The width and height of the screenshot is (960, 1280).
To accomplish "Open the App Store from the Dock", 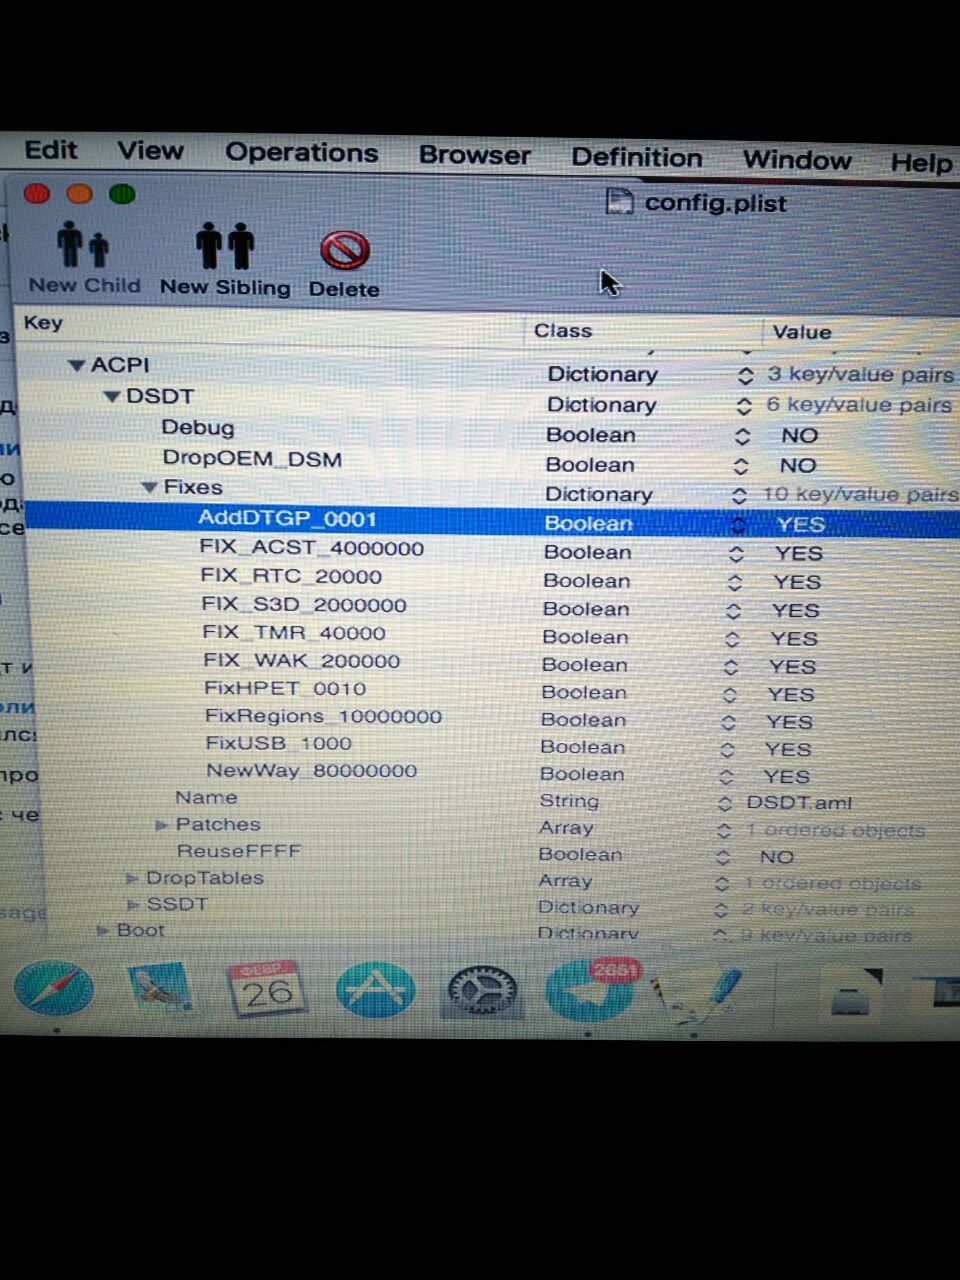I will tap(375, 989).
